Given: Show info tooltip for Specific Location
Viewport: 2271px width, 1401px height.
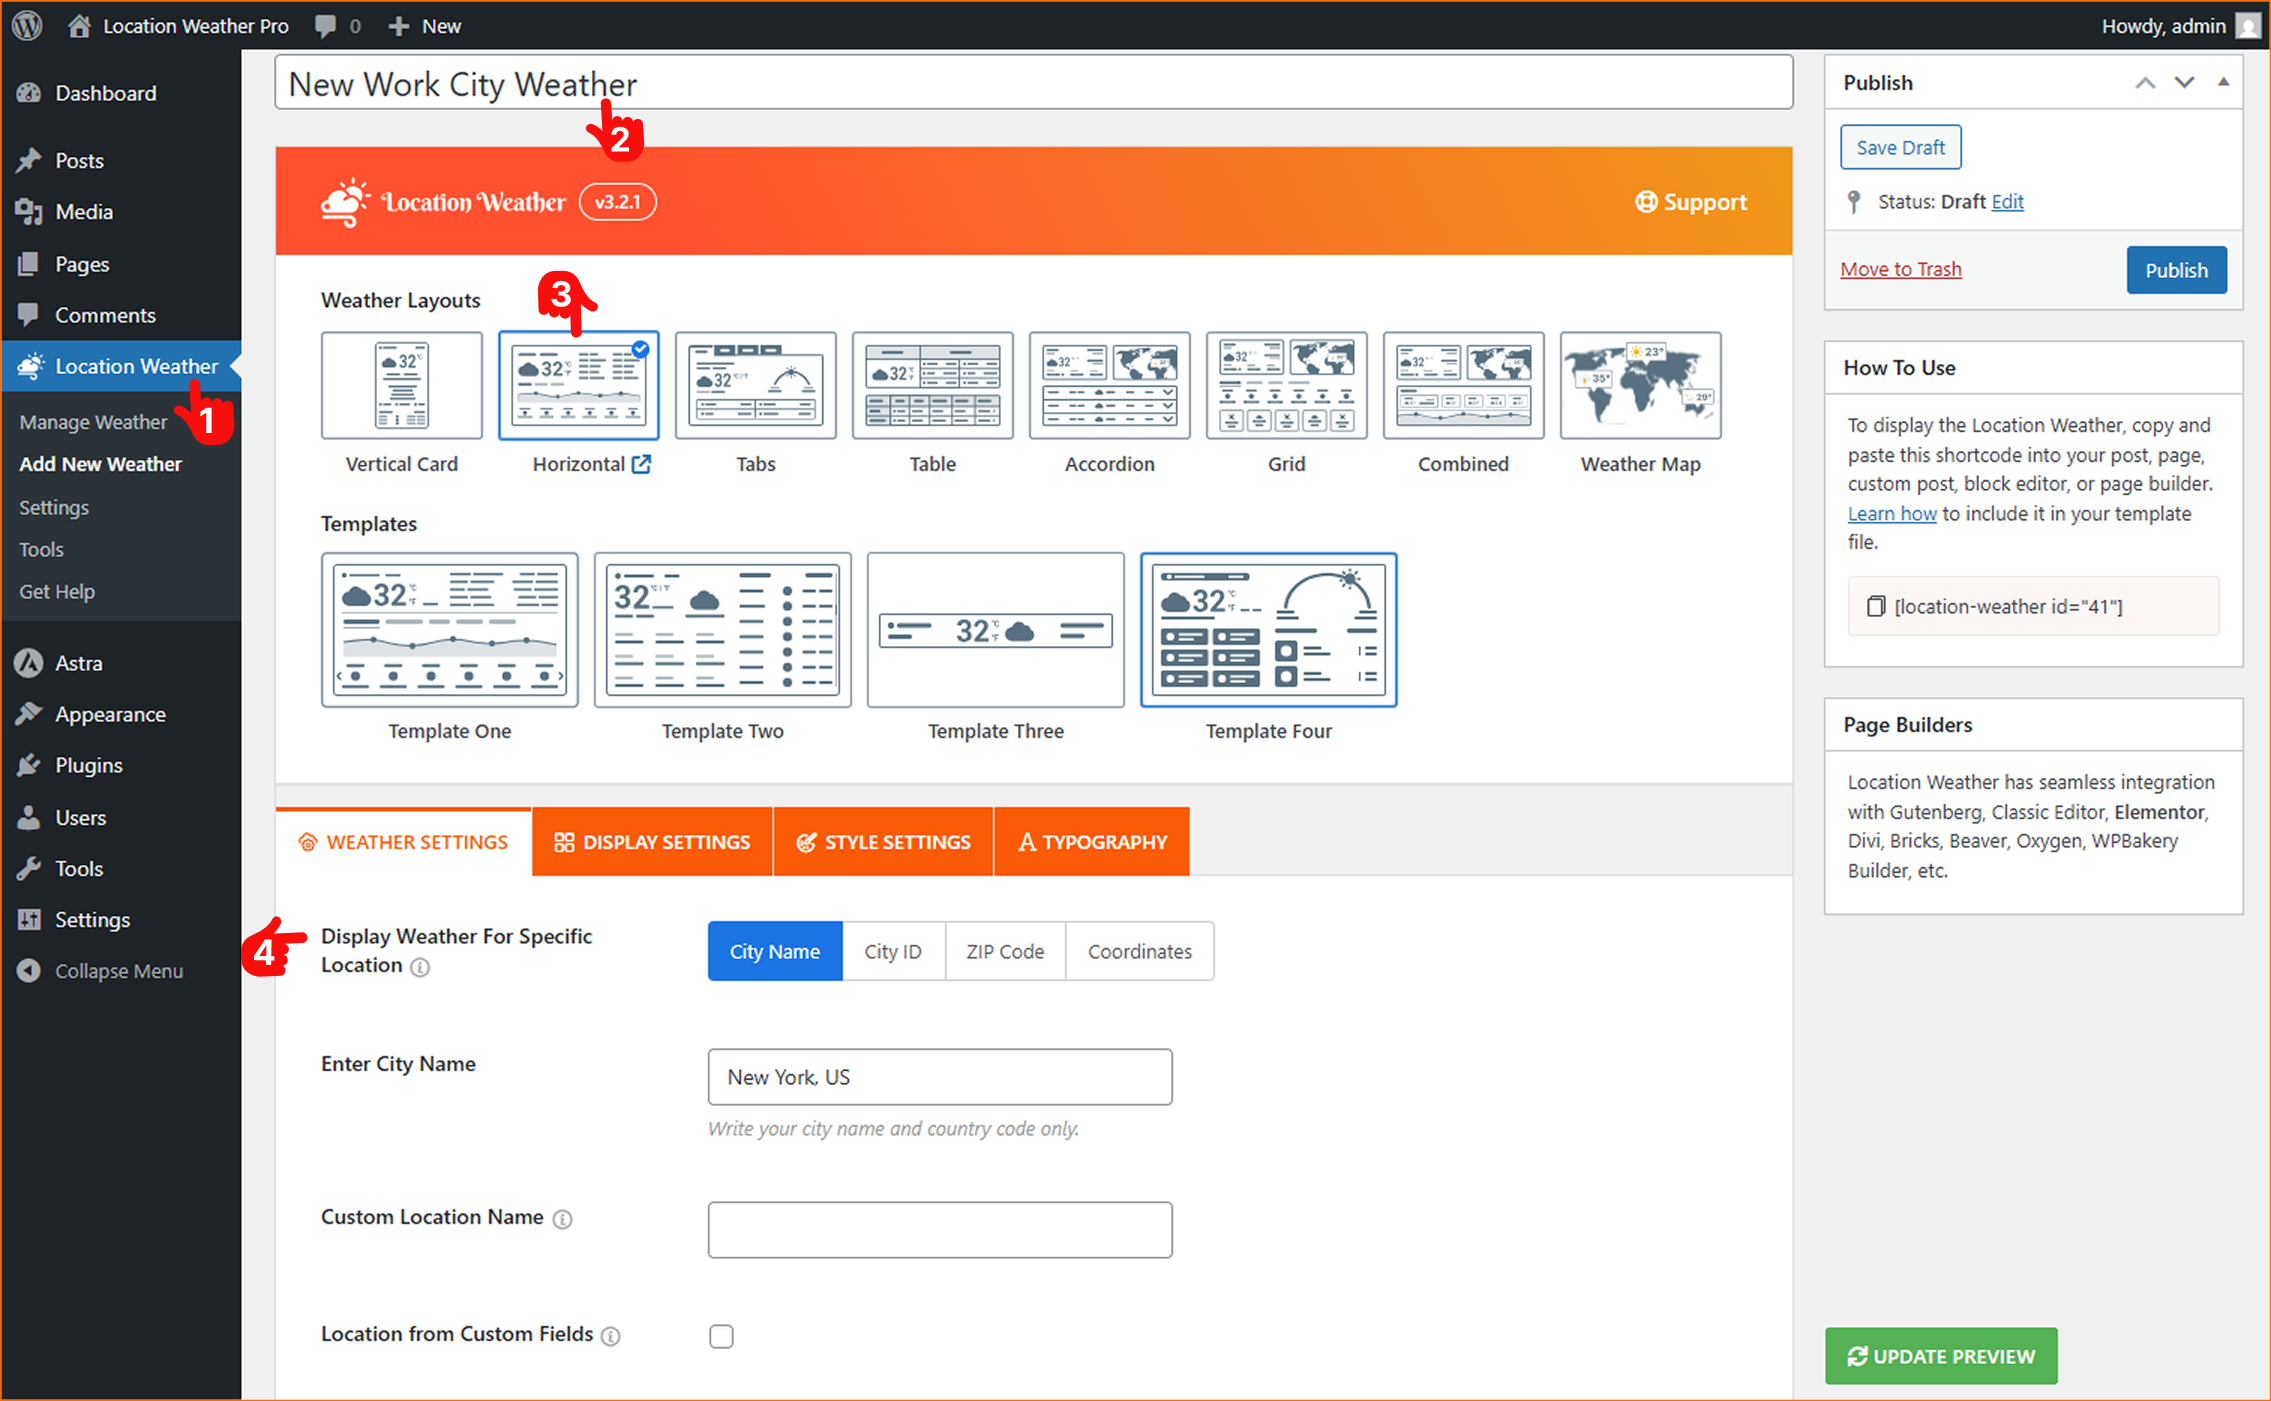Looking at the screenshot, I should tap(420, 967).
